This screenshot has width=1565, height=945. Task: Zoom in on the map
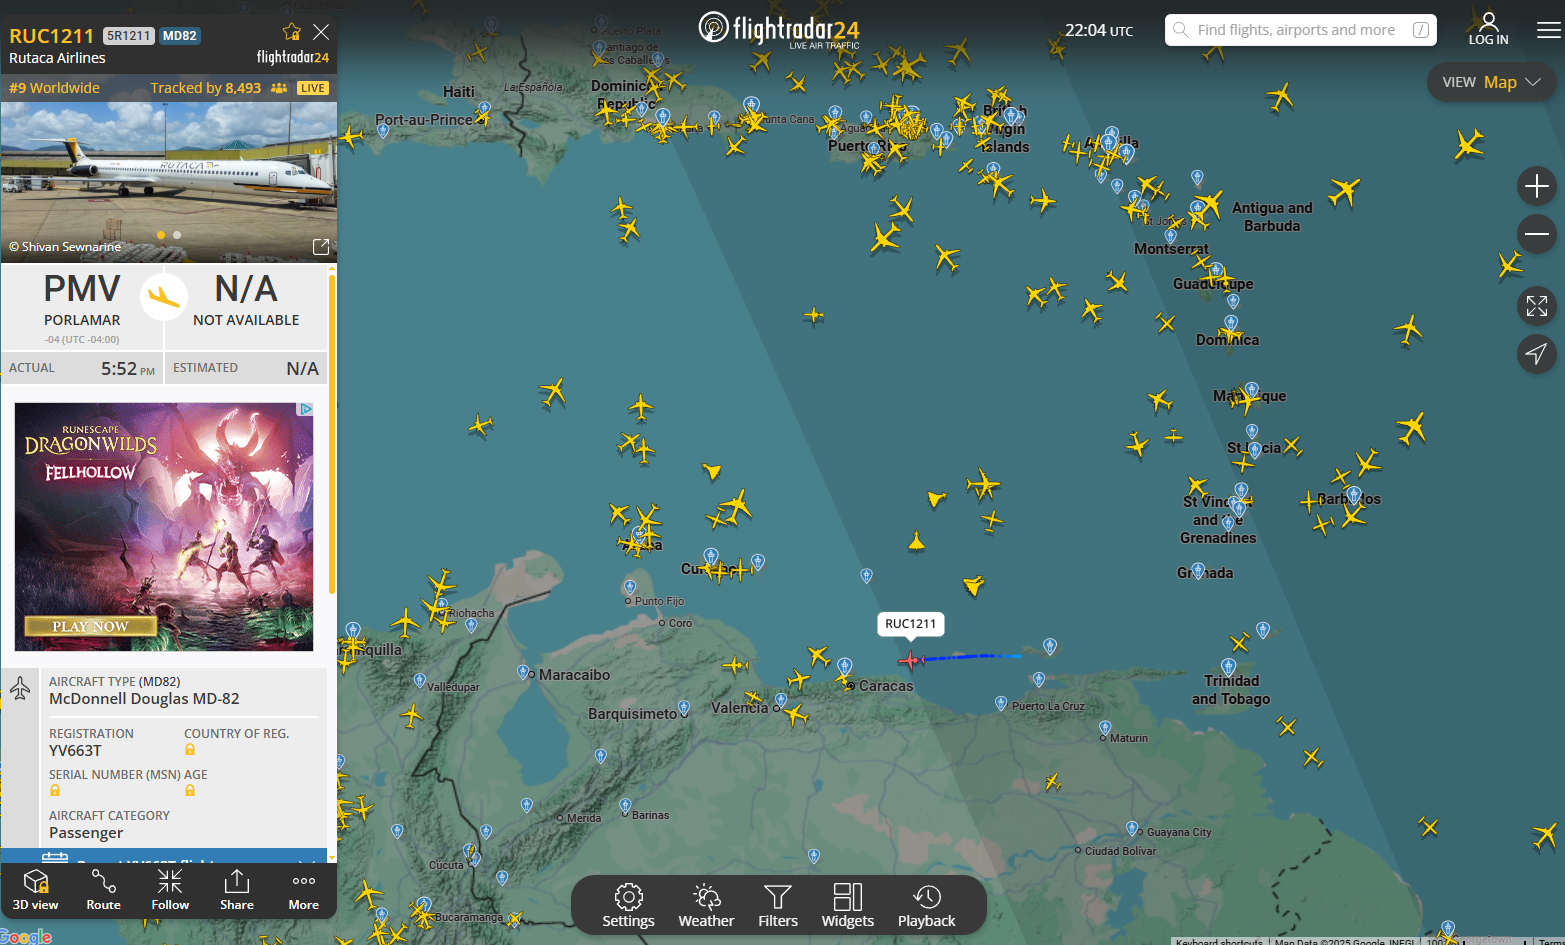(x=1537, y=186)
